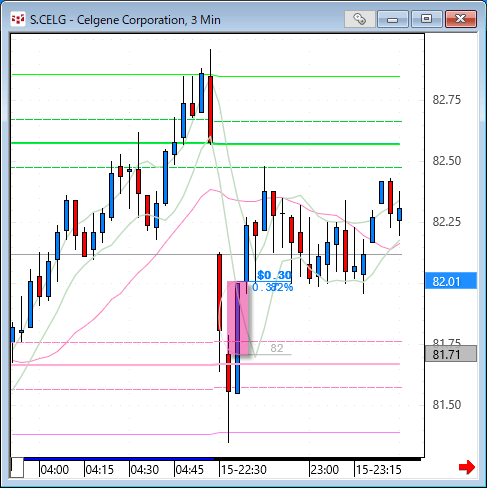Close the Celgene chart window
The image size is (487, 488).
[x=461, y=19]
